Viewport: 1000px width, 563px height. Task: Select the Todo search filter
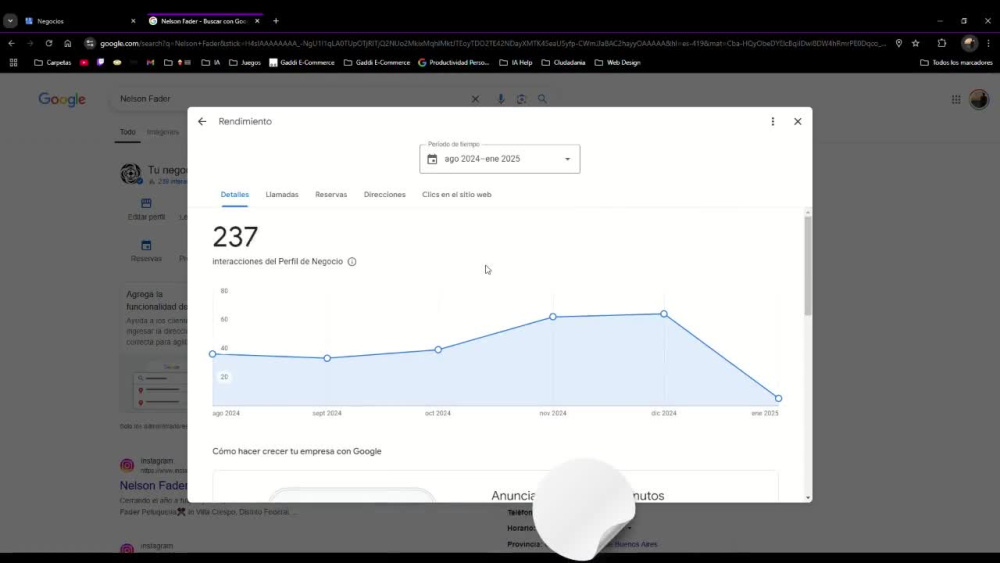[128, 132]
